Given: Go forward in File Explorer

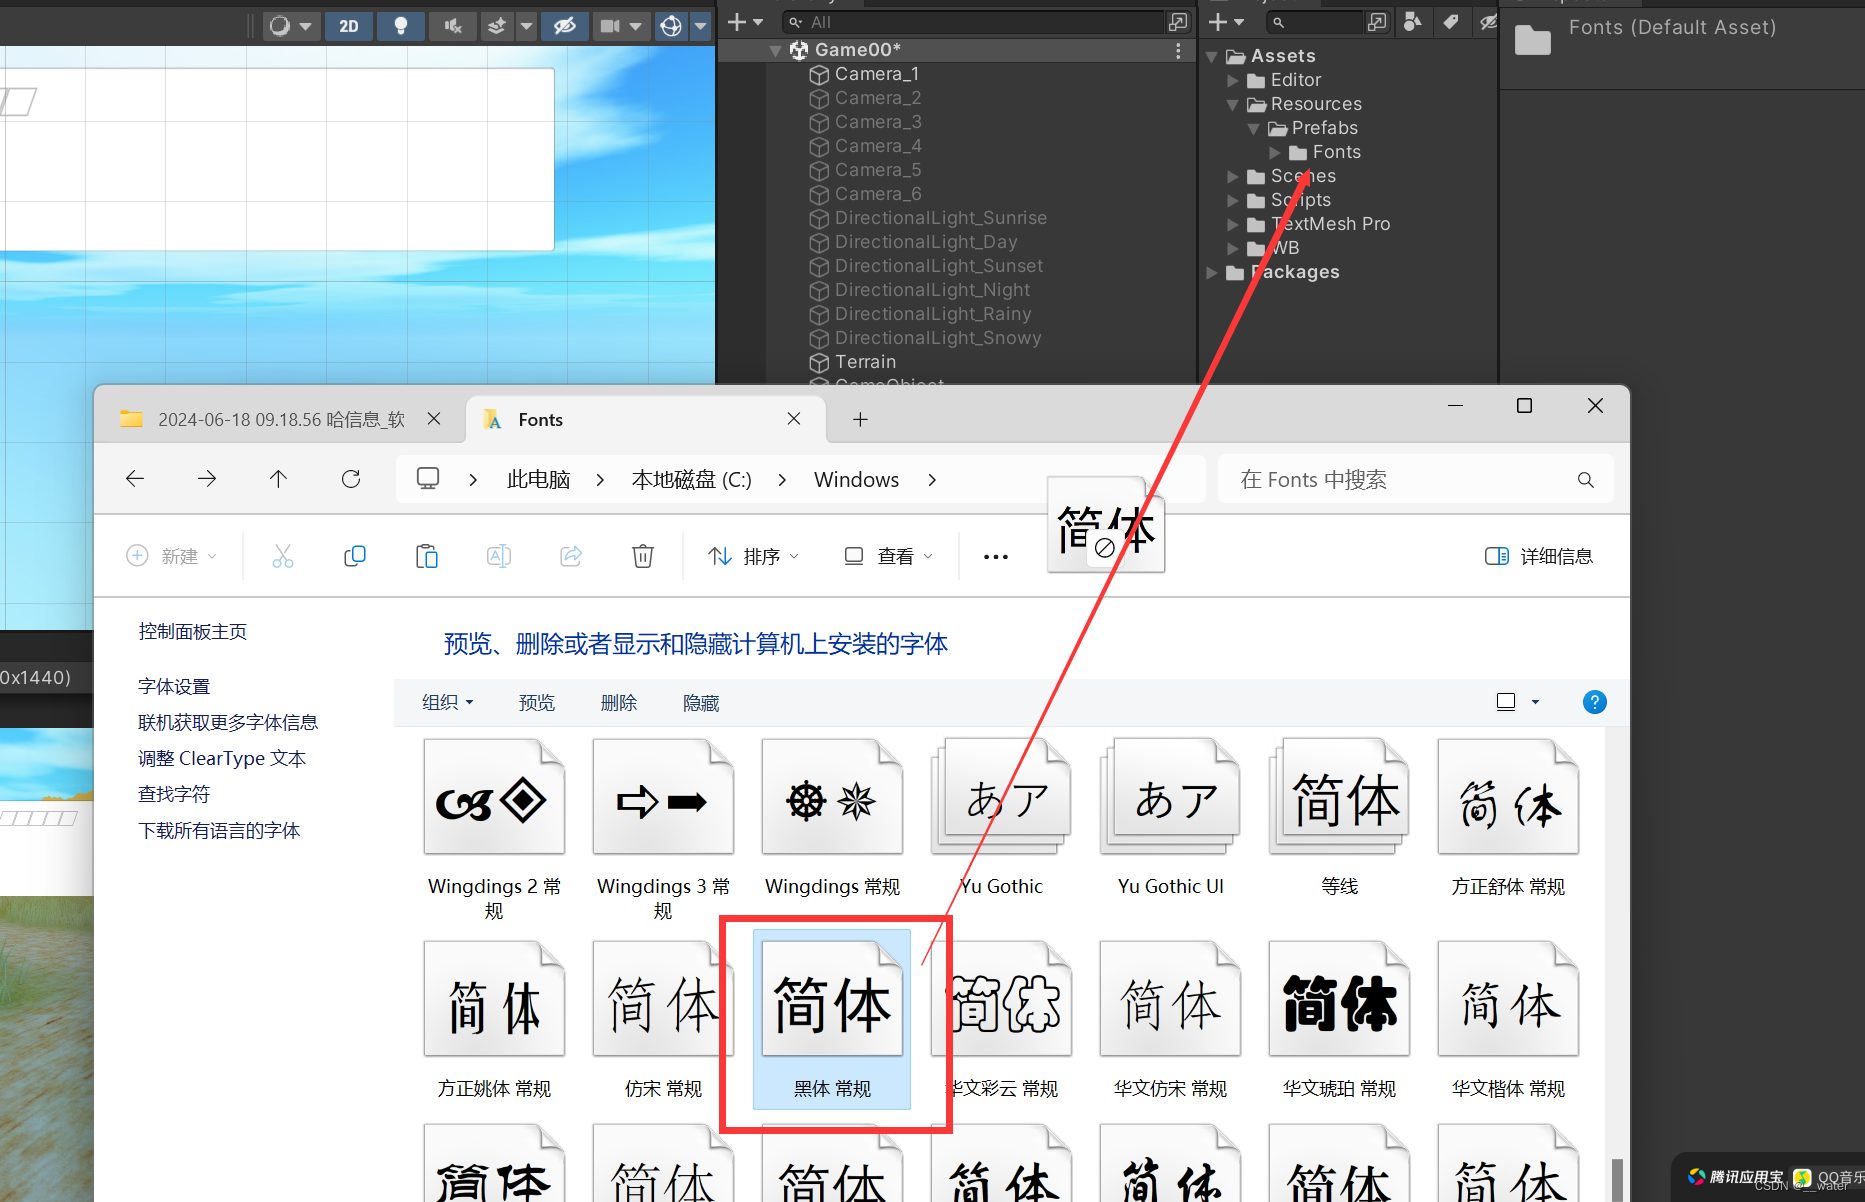Looking at the screenshot, I should 207,479.
